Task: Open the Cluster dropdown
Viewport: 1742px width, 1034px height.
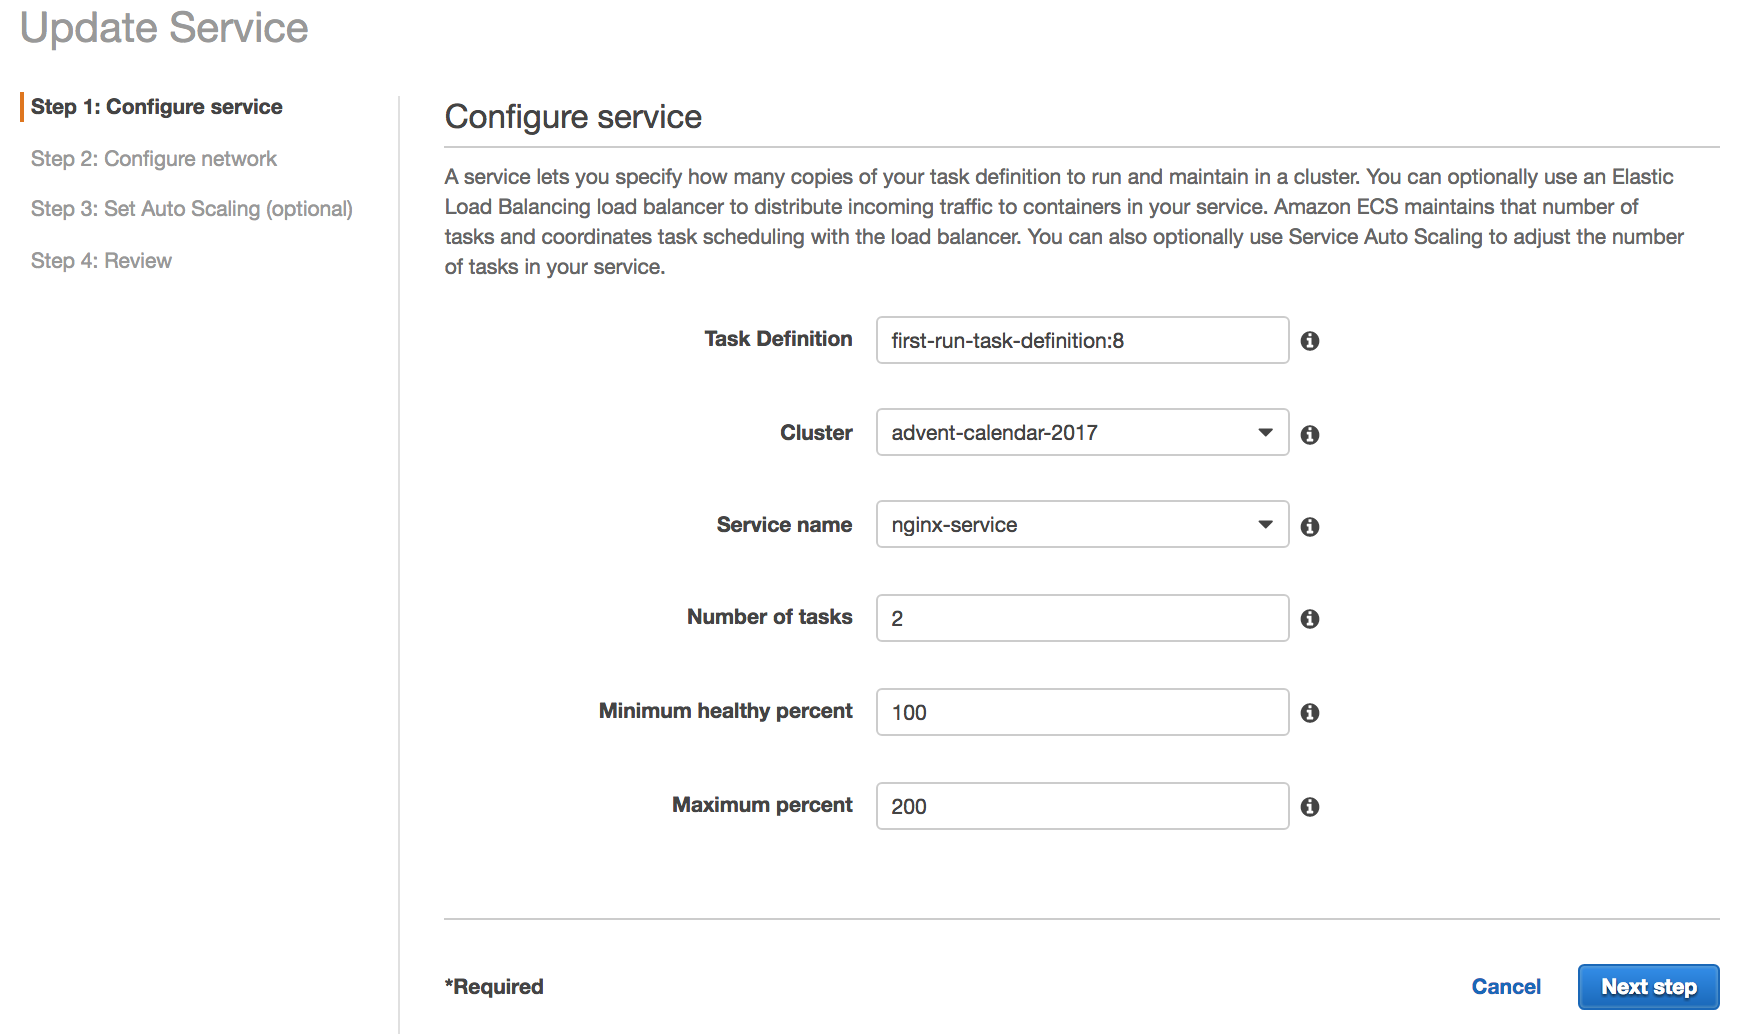Action: 1081,433
